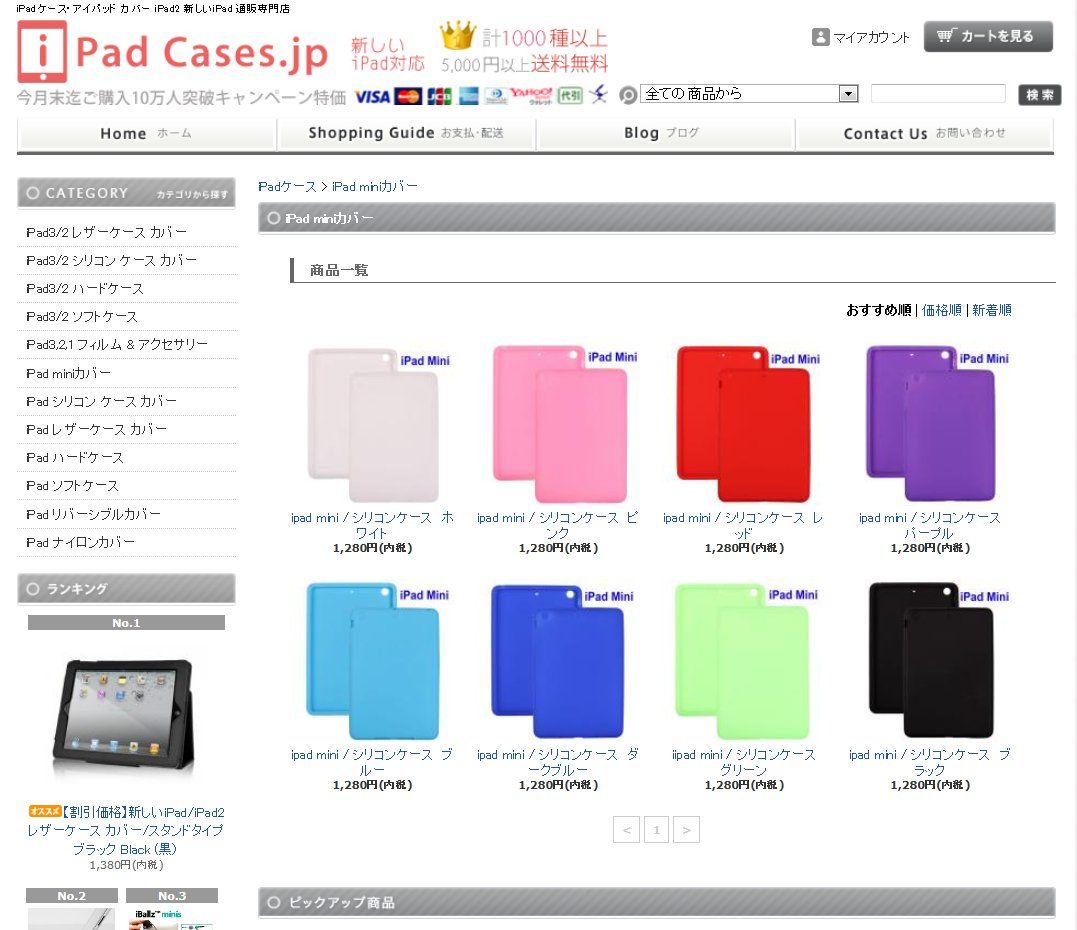Open green silicone iPad mini case image
This screenshot has height=930, width=1077.
tap(745, 661)
